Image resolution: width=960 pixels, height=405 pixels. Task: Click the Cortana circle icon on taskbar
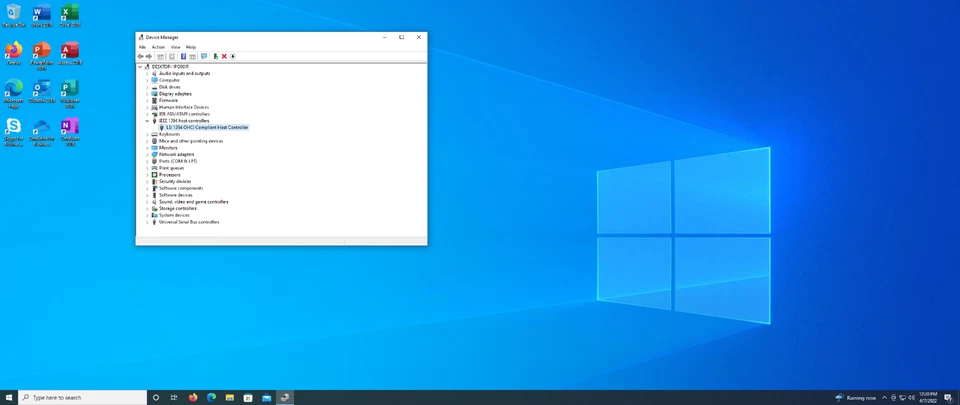[x=156, y=398]
